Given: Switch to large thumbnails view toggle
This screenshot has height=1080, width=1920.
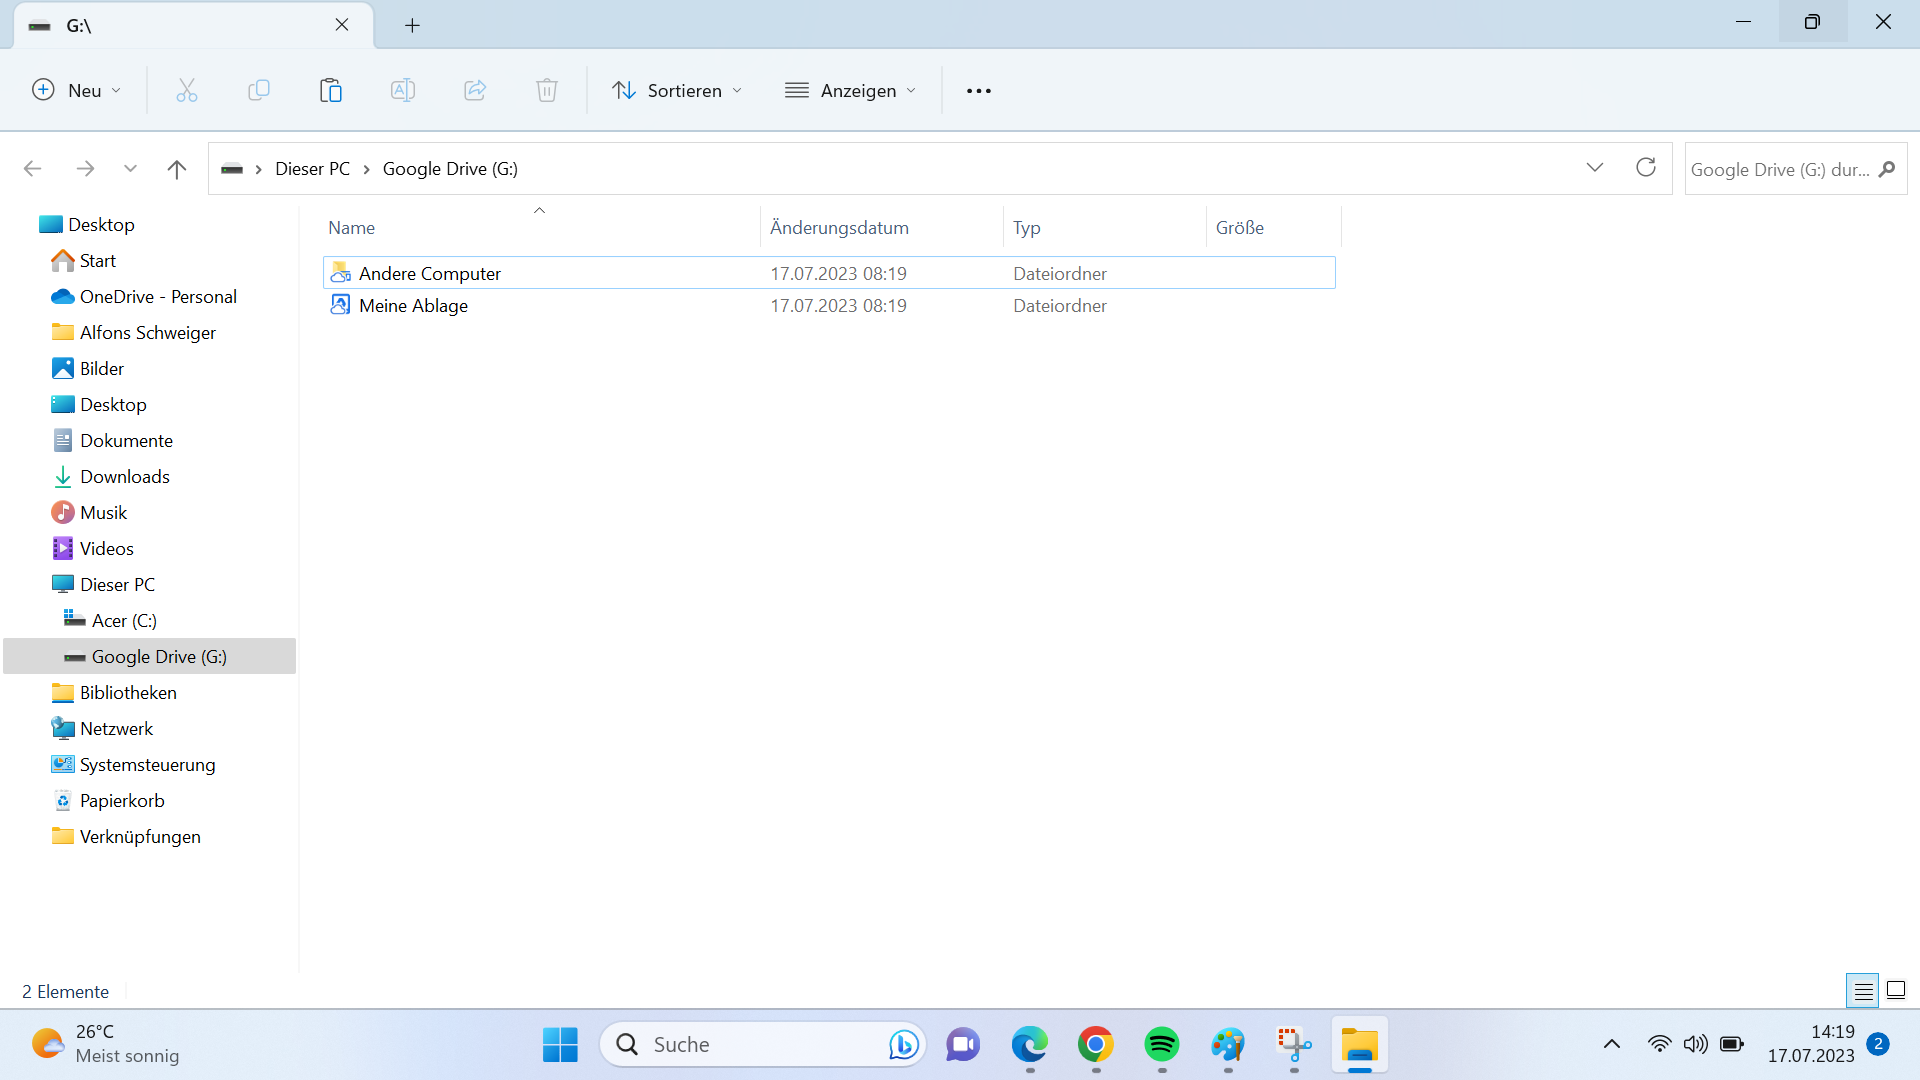Looking at the screenshot, I should [x=1896, y=991].
